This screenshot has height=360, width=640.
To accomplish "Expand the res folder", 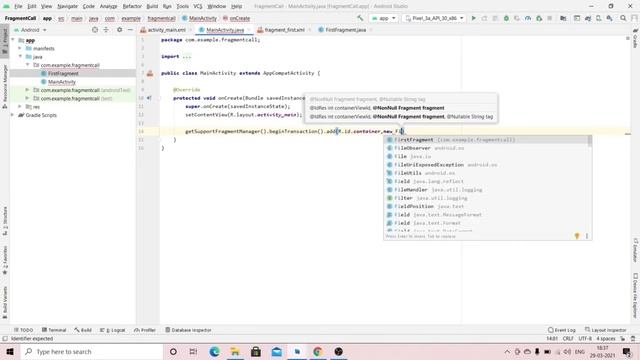I will 20,107.
